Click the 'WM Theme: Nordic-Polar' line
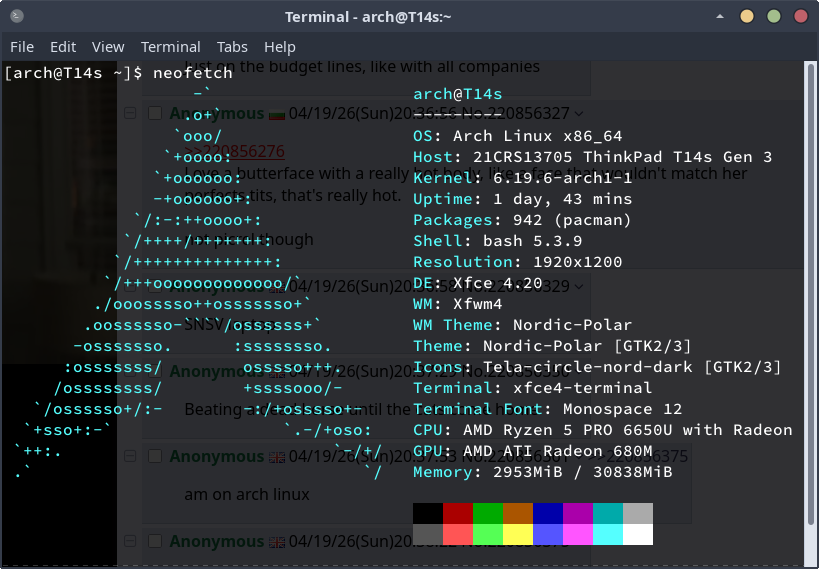The height and width of the screenshot is (569, 819). 522,324
